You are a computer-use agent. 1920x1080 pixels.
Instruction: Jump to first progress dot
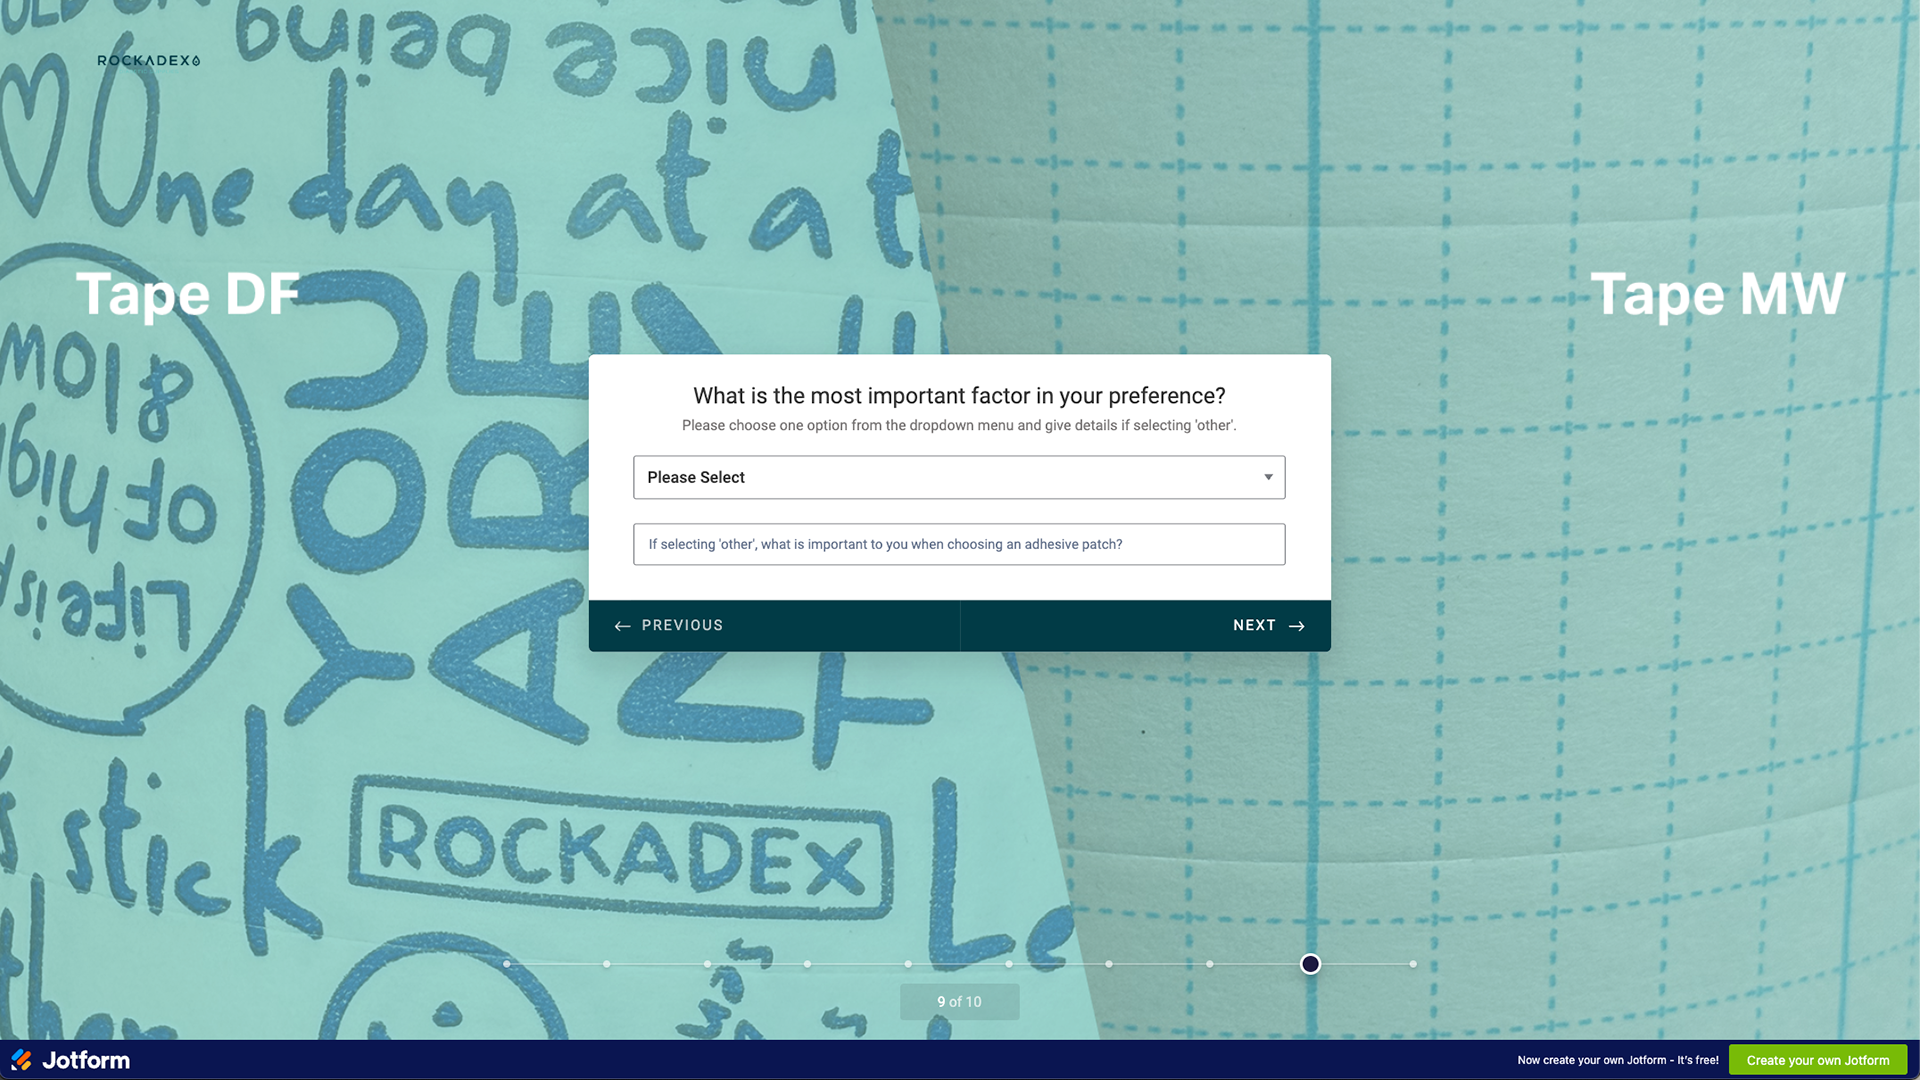coord(507,964)
